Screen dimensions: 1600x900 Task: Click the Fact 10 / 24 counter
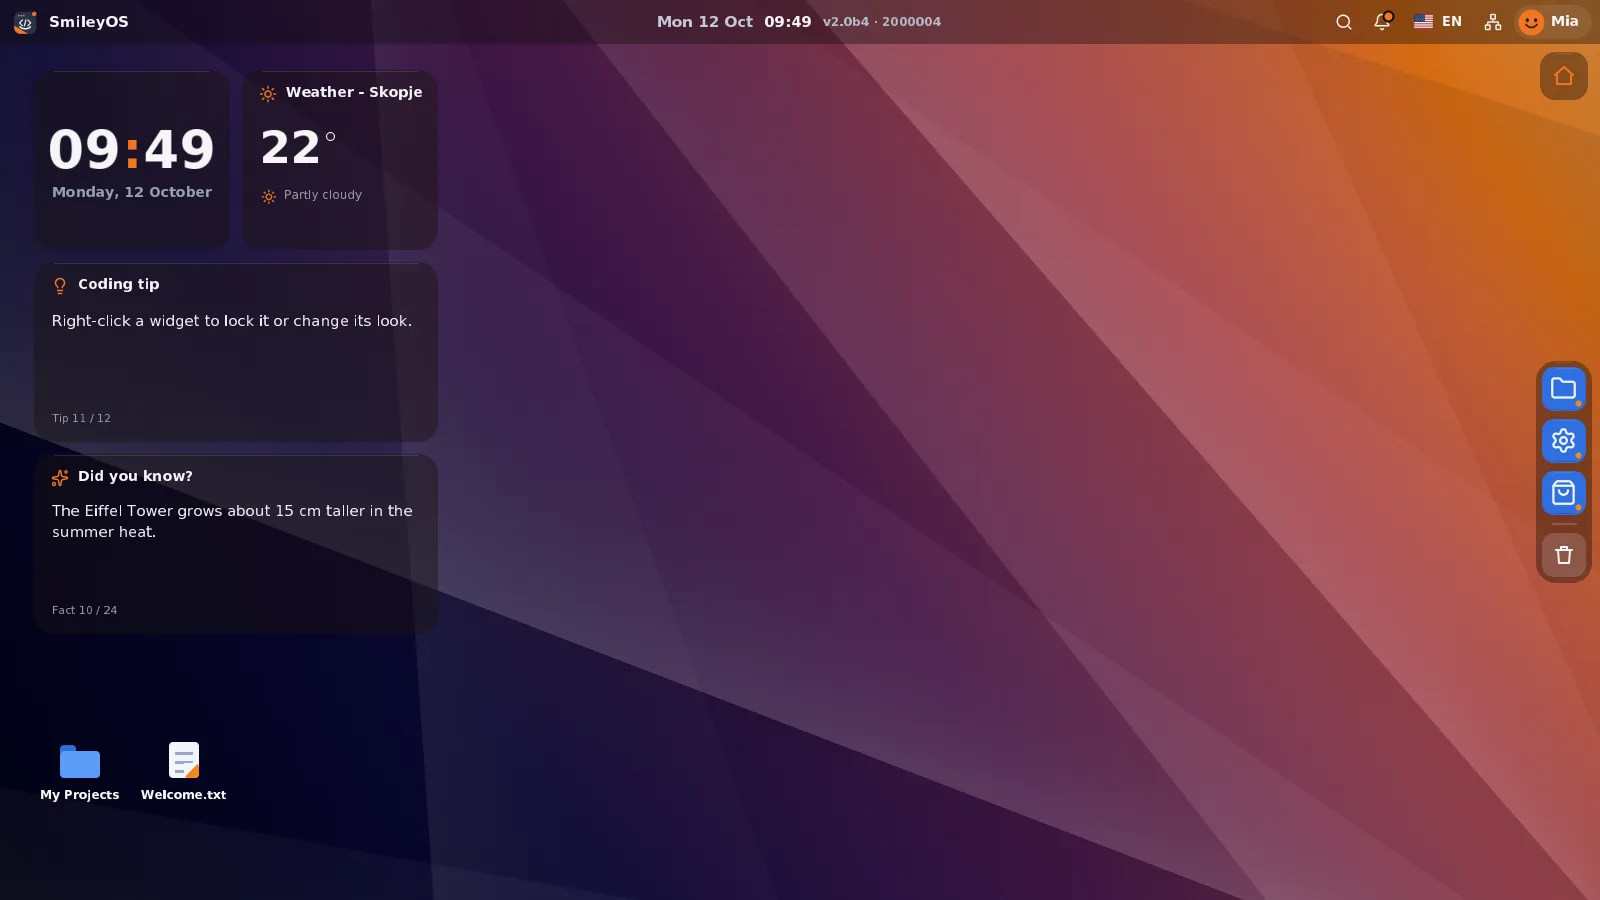(x=84, y=610)
